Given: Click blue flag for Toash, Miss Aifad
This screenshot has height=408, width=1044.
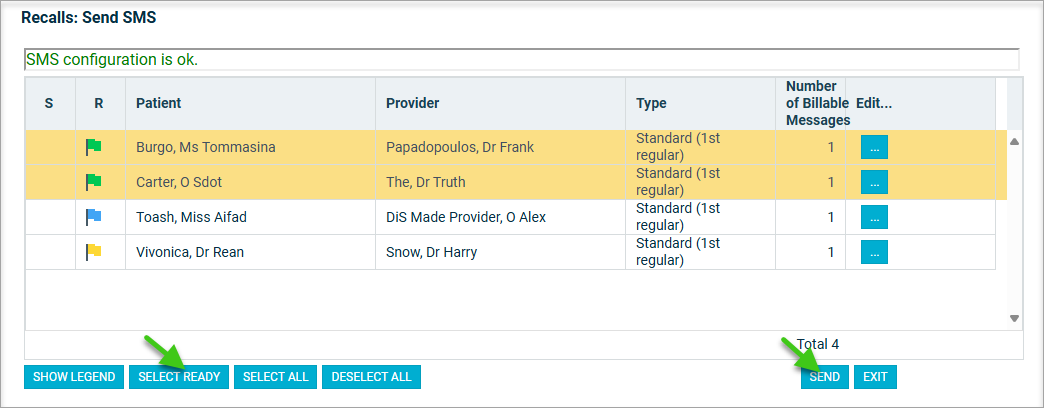Looking at the screenshot, I should 93,217.
